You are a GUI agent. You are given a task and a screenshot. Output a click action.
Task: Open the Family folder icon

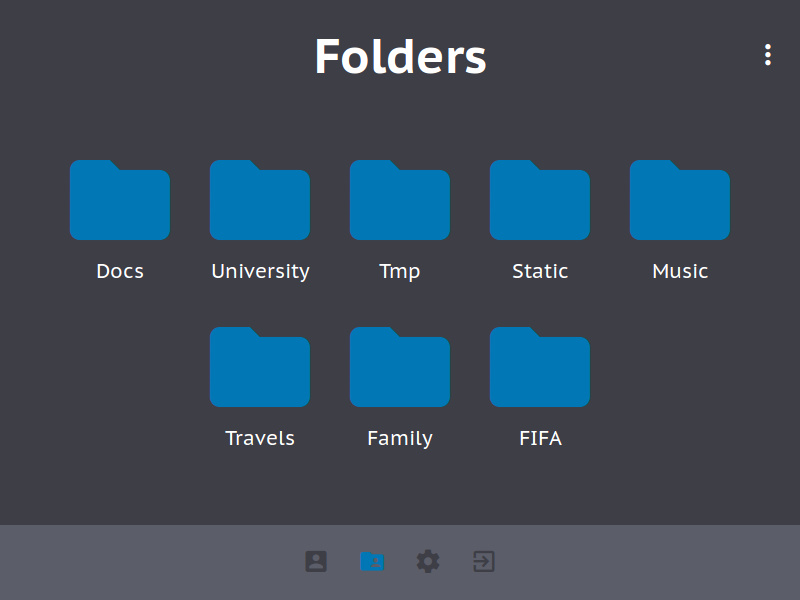(x=400, y=367)
